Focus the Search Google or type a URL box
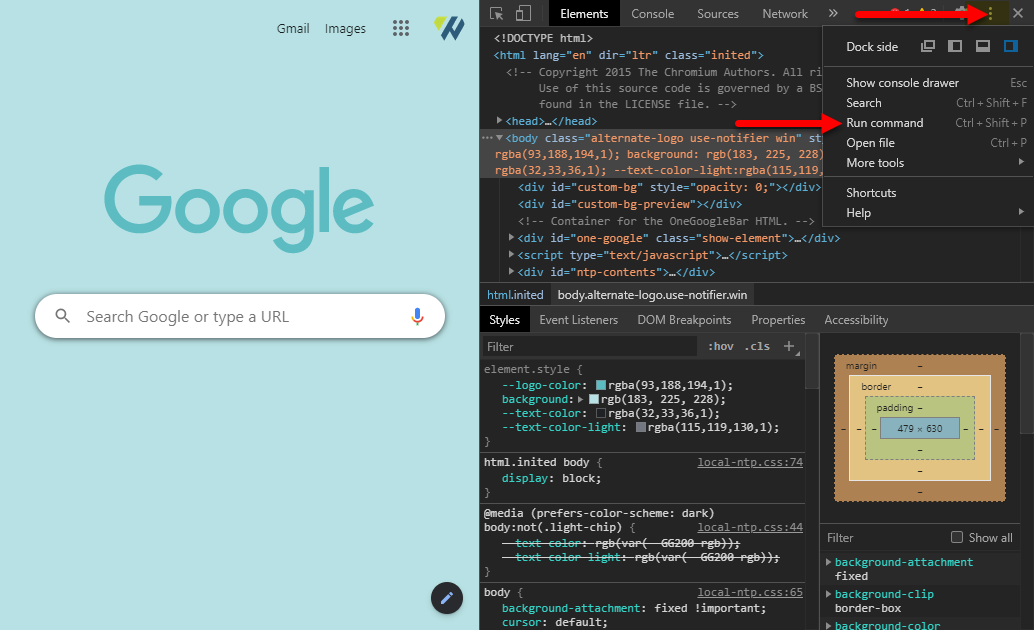The width and height of the screenshot is (1034, 630). point(240,316)
